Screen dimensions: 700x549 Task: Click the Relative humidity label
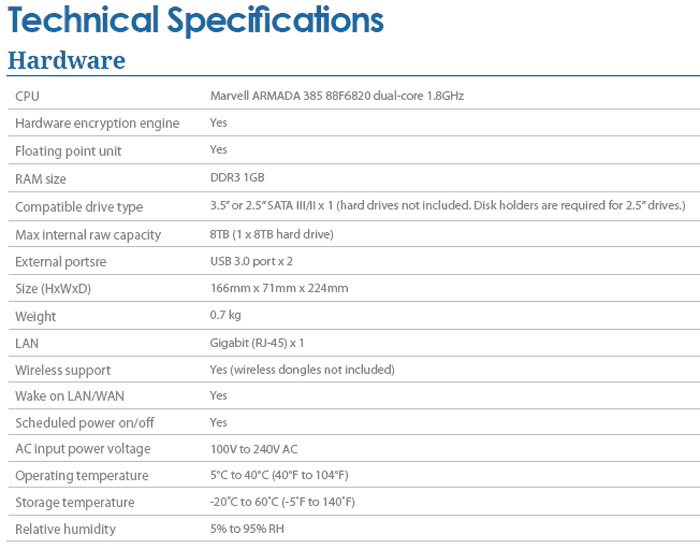(65, 529)
